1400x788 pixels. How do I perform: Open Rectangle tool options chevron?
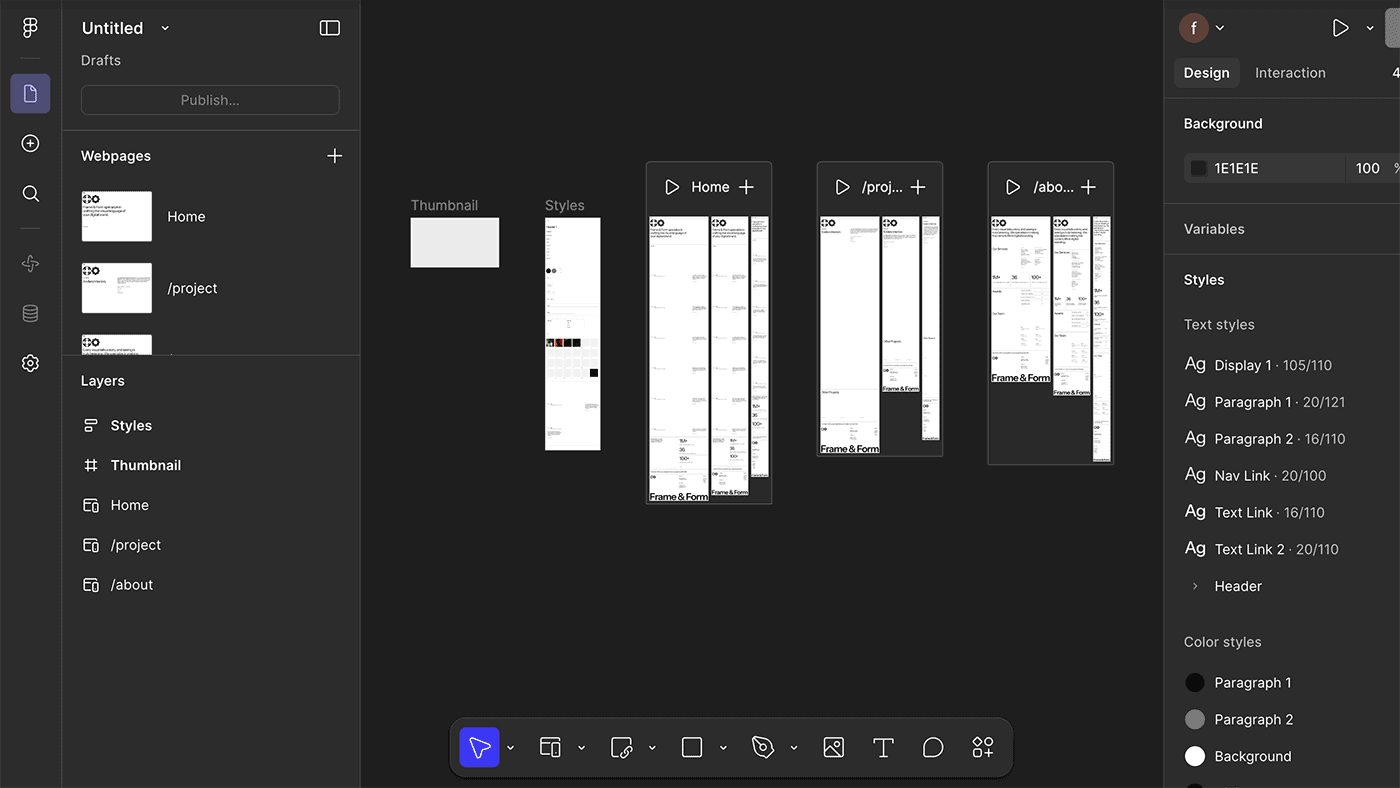click(x=723, y=747)
